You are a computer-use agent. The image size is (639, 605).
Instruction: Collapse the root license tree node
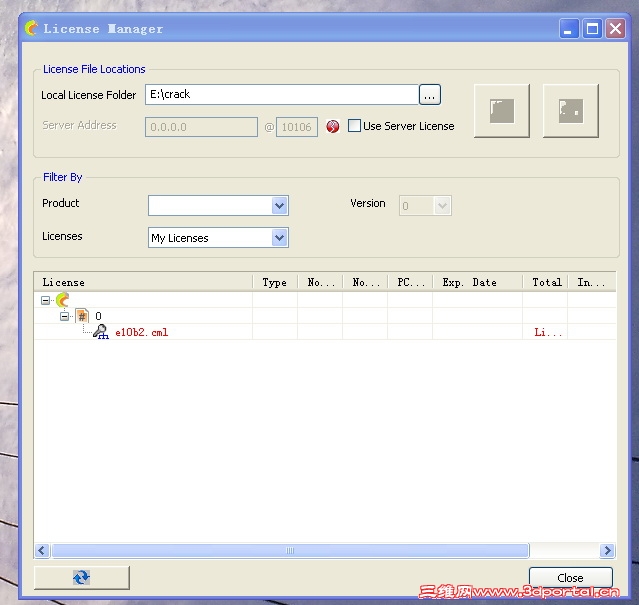tap(45, 301)
